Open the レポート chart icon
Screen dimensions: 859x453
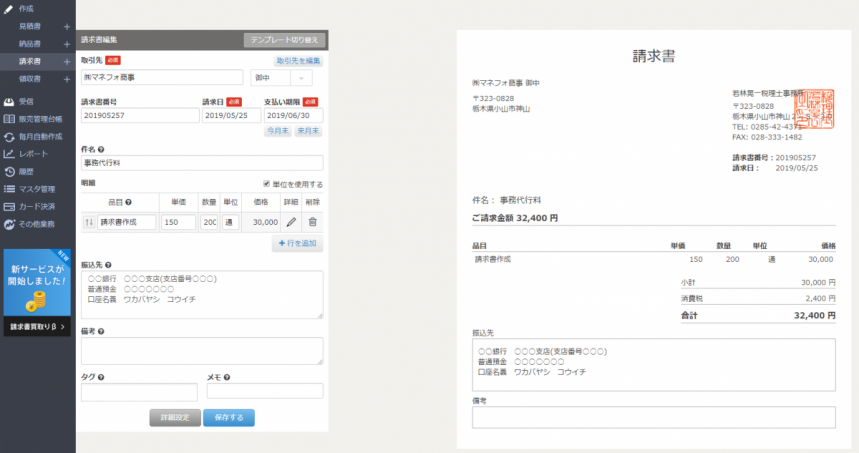point(9,154)
